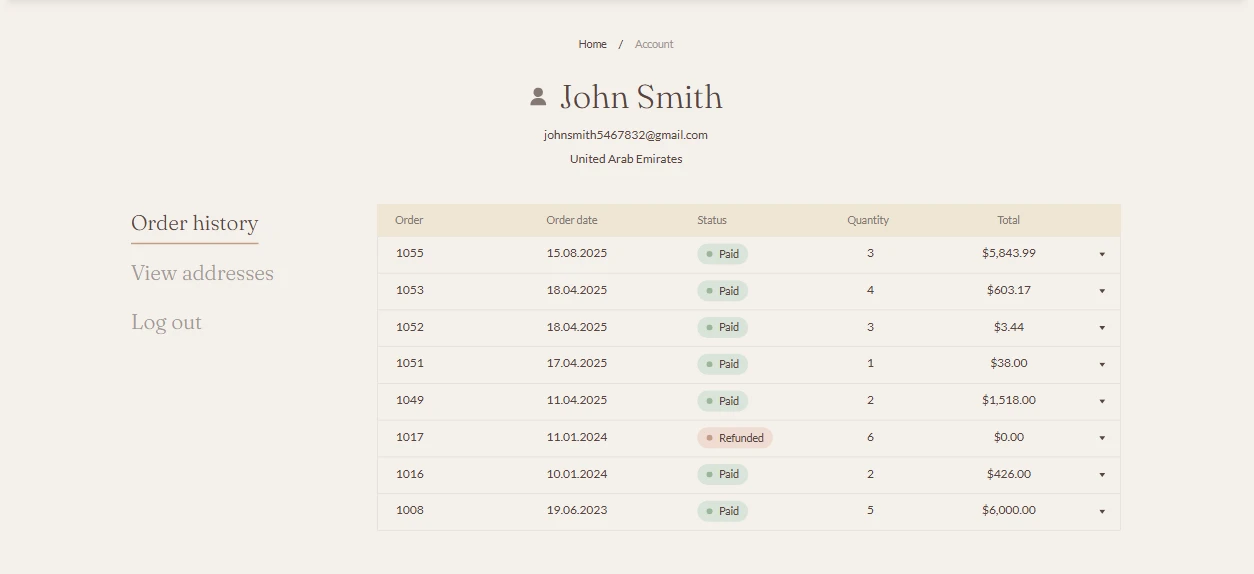Viewport: 1254px width, 574px height.
Task: Click the total $38.00
Action: click(1009, 363)
